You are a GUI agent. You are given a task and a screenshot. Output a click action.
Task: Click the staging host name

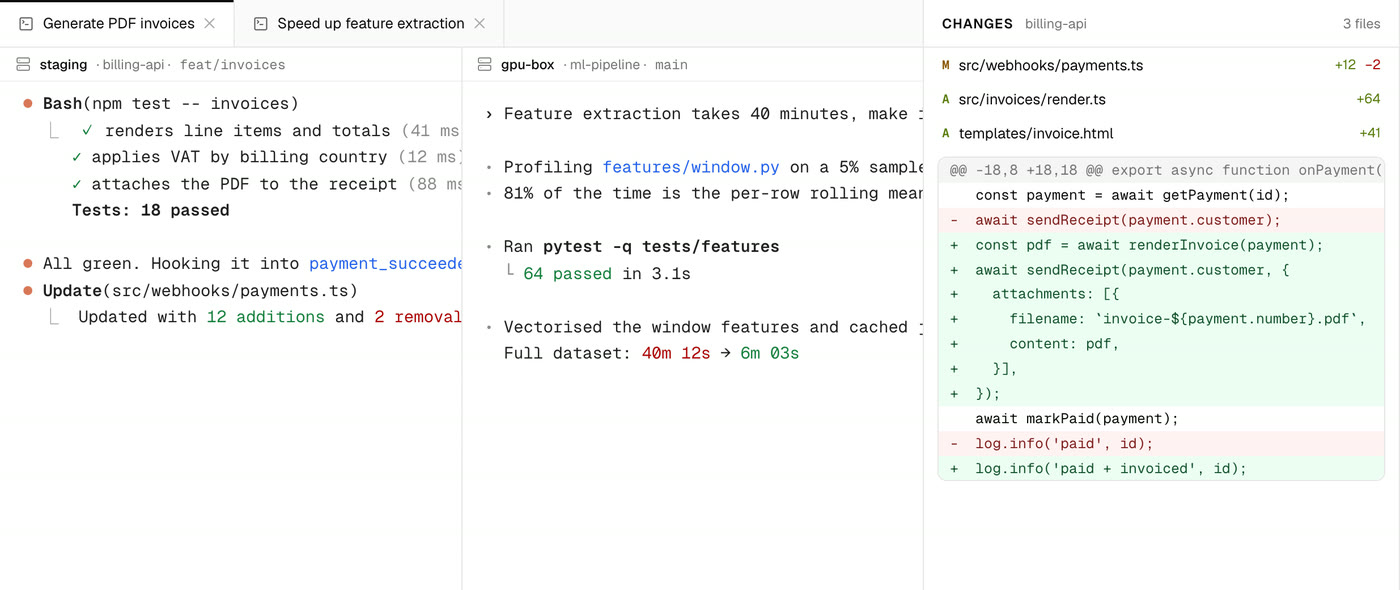pyautogui.click(x=64, y=64)
